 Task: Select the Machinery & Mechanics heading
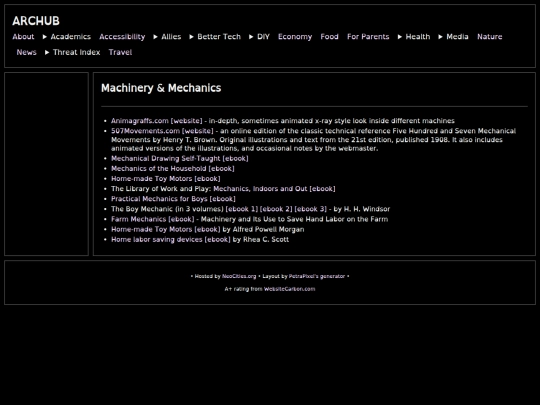click(x=161, y=88)
